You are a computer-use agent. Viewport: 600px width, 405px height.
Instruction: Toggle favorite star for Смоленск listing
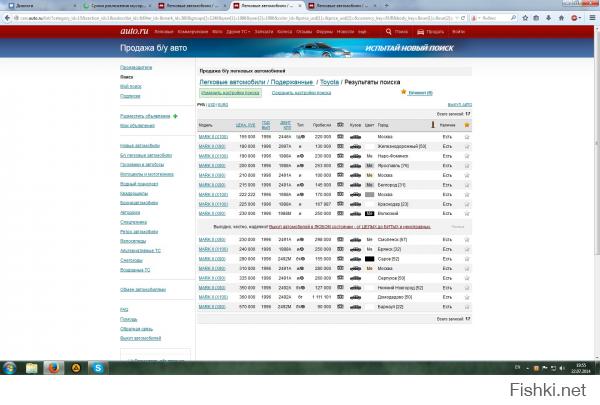pyautogui.click(x=466, y=240)
